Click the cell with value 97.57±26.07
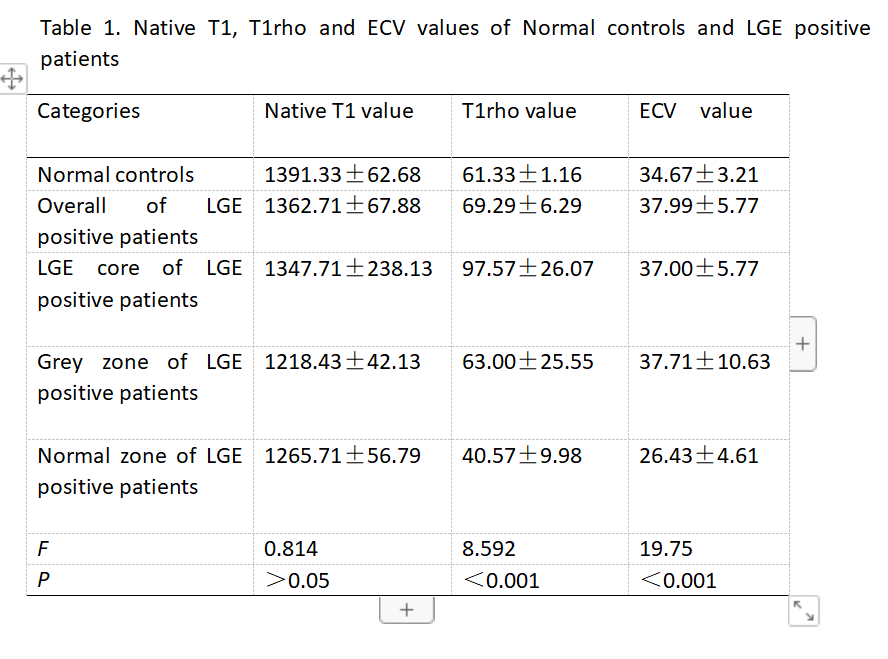The height and width of the screenshot is (659, 888). tap(528, 269)
